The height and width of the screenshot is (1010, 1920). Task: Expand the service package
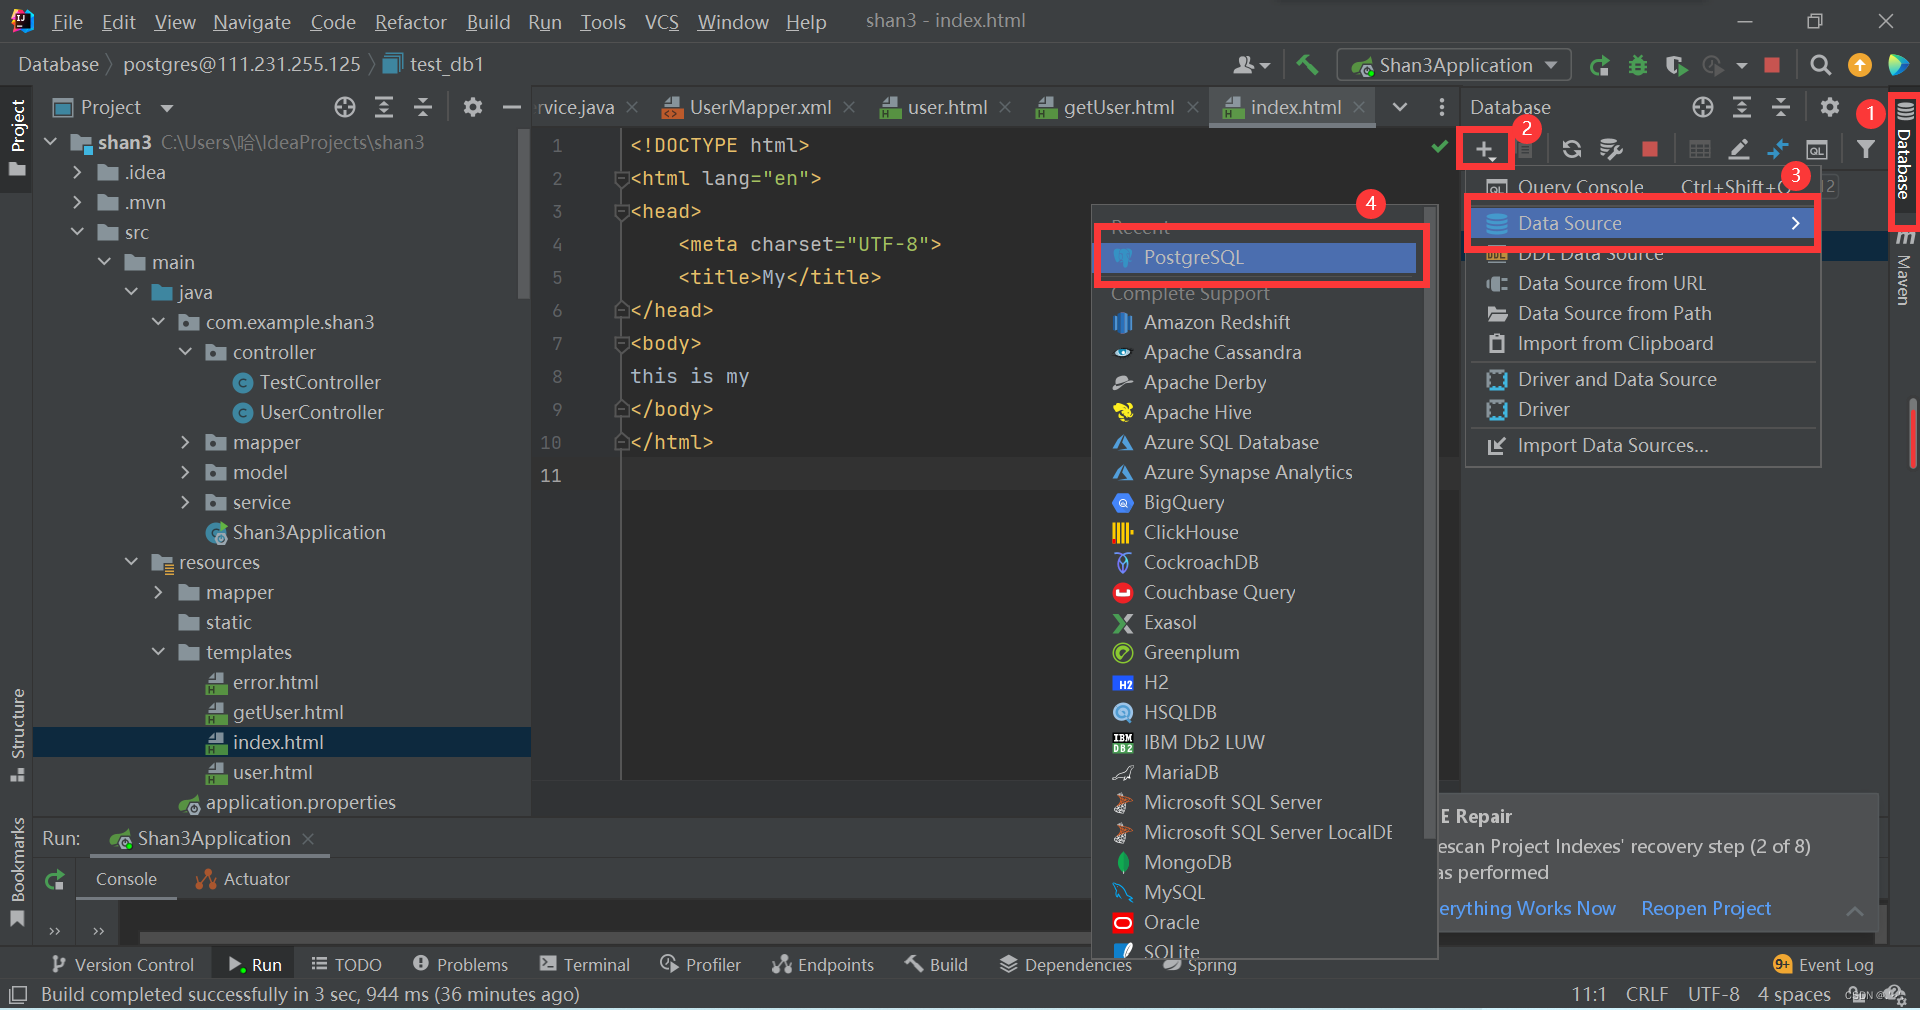185,502
